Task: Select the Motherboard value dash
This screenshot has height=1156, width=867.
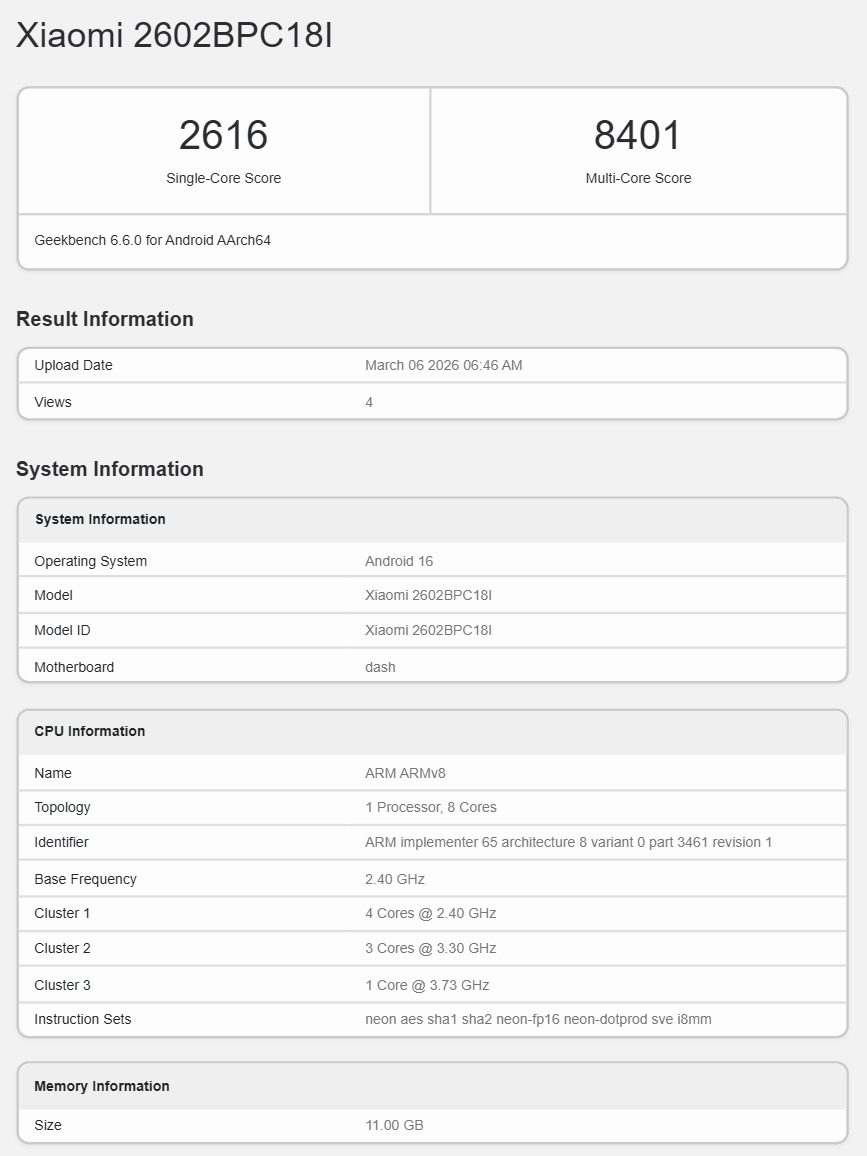Action: tap(380, 666)
